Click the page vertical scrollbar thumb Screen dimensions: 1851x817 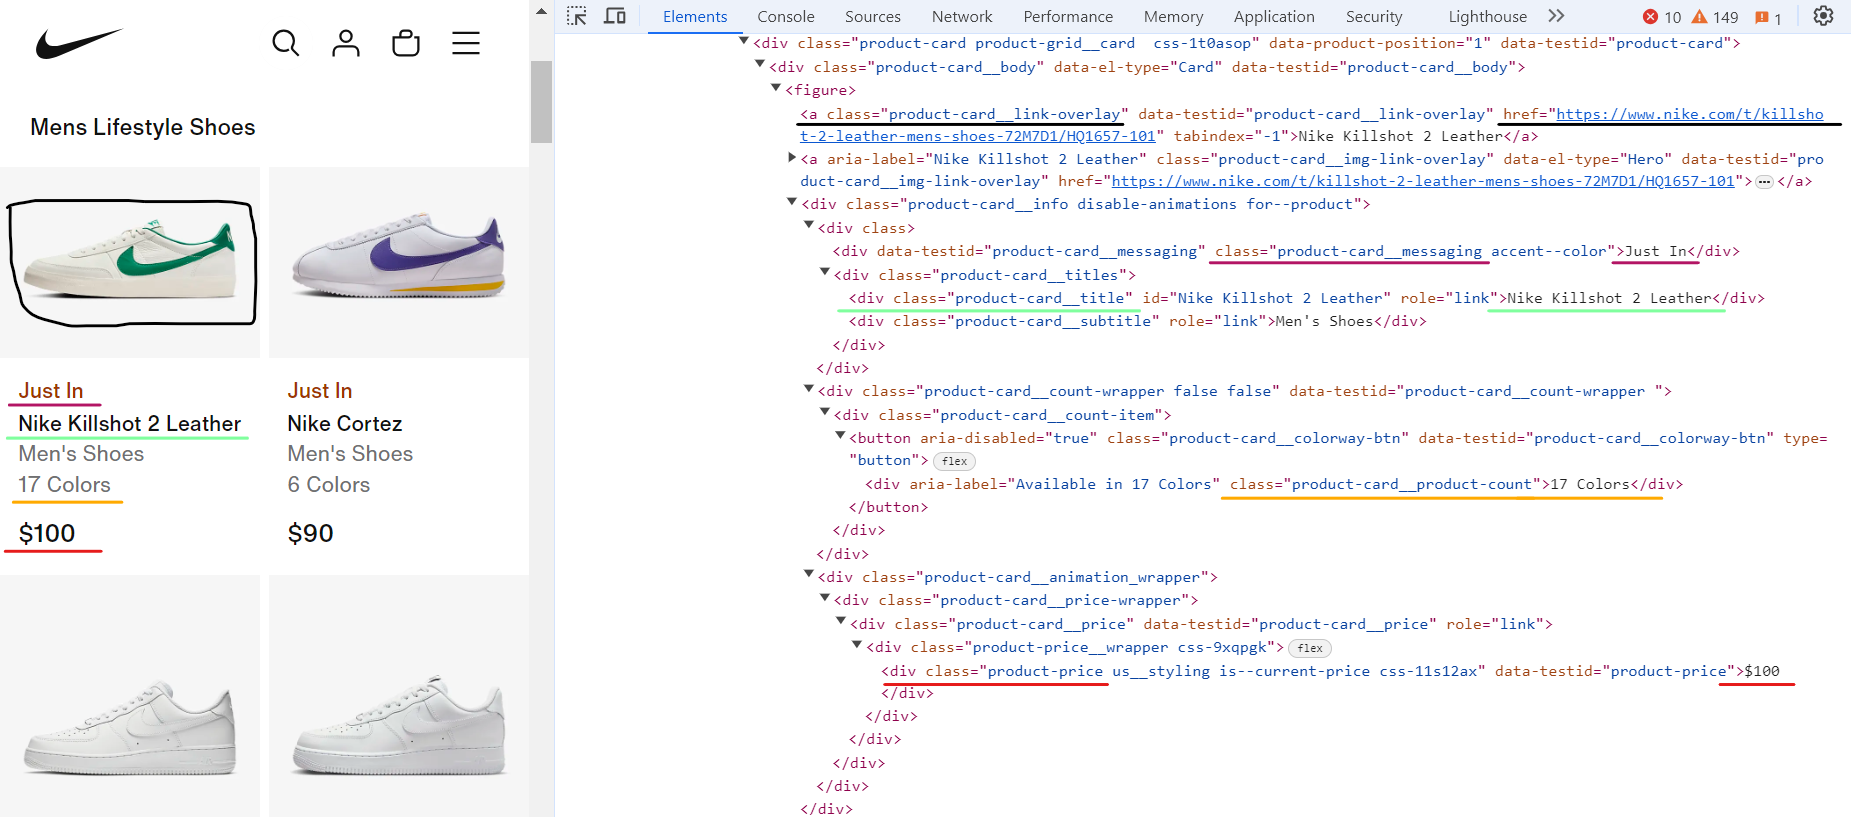pyautogui.click(x=541, y=102)
